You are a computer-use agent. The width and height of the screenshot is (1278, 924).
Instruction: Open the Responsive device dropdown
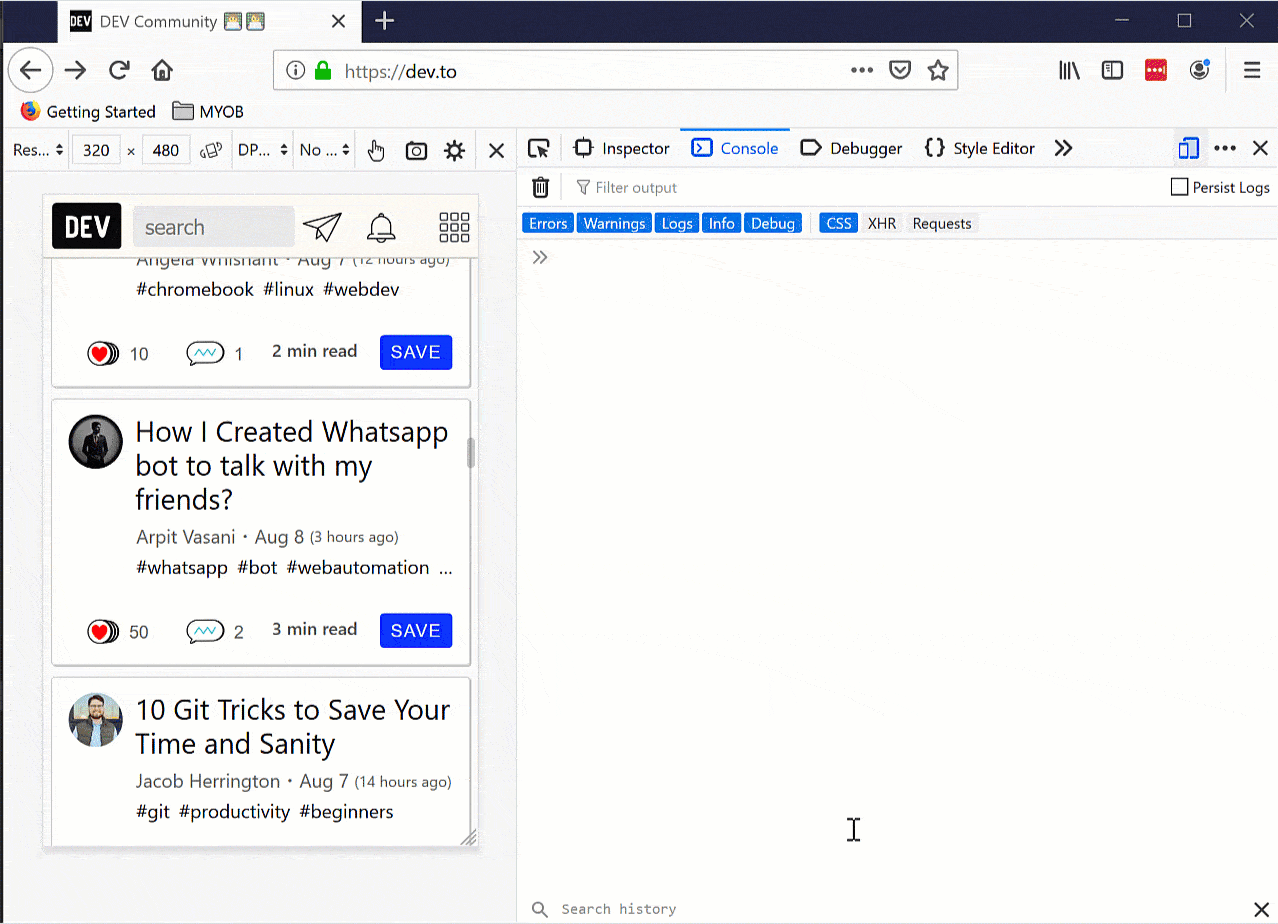(38, 150)
